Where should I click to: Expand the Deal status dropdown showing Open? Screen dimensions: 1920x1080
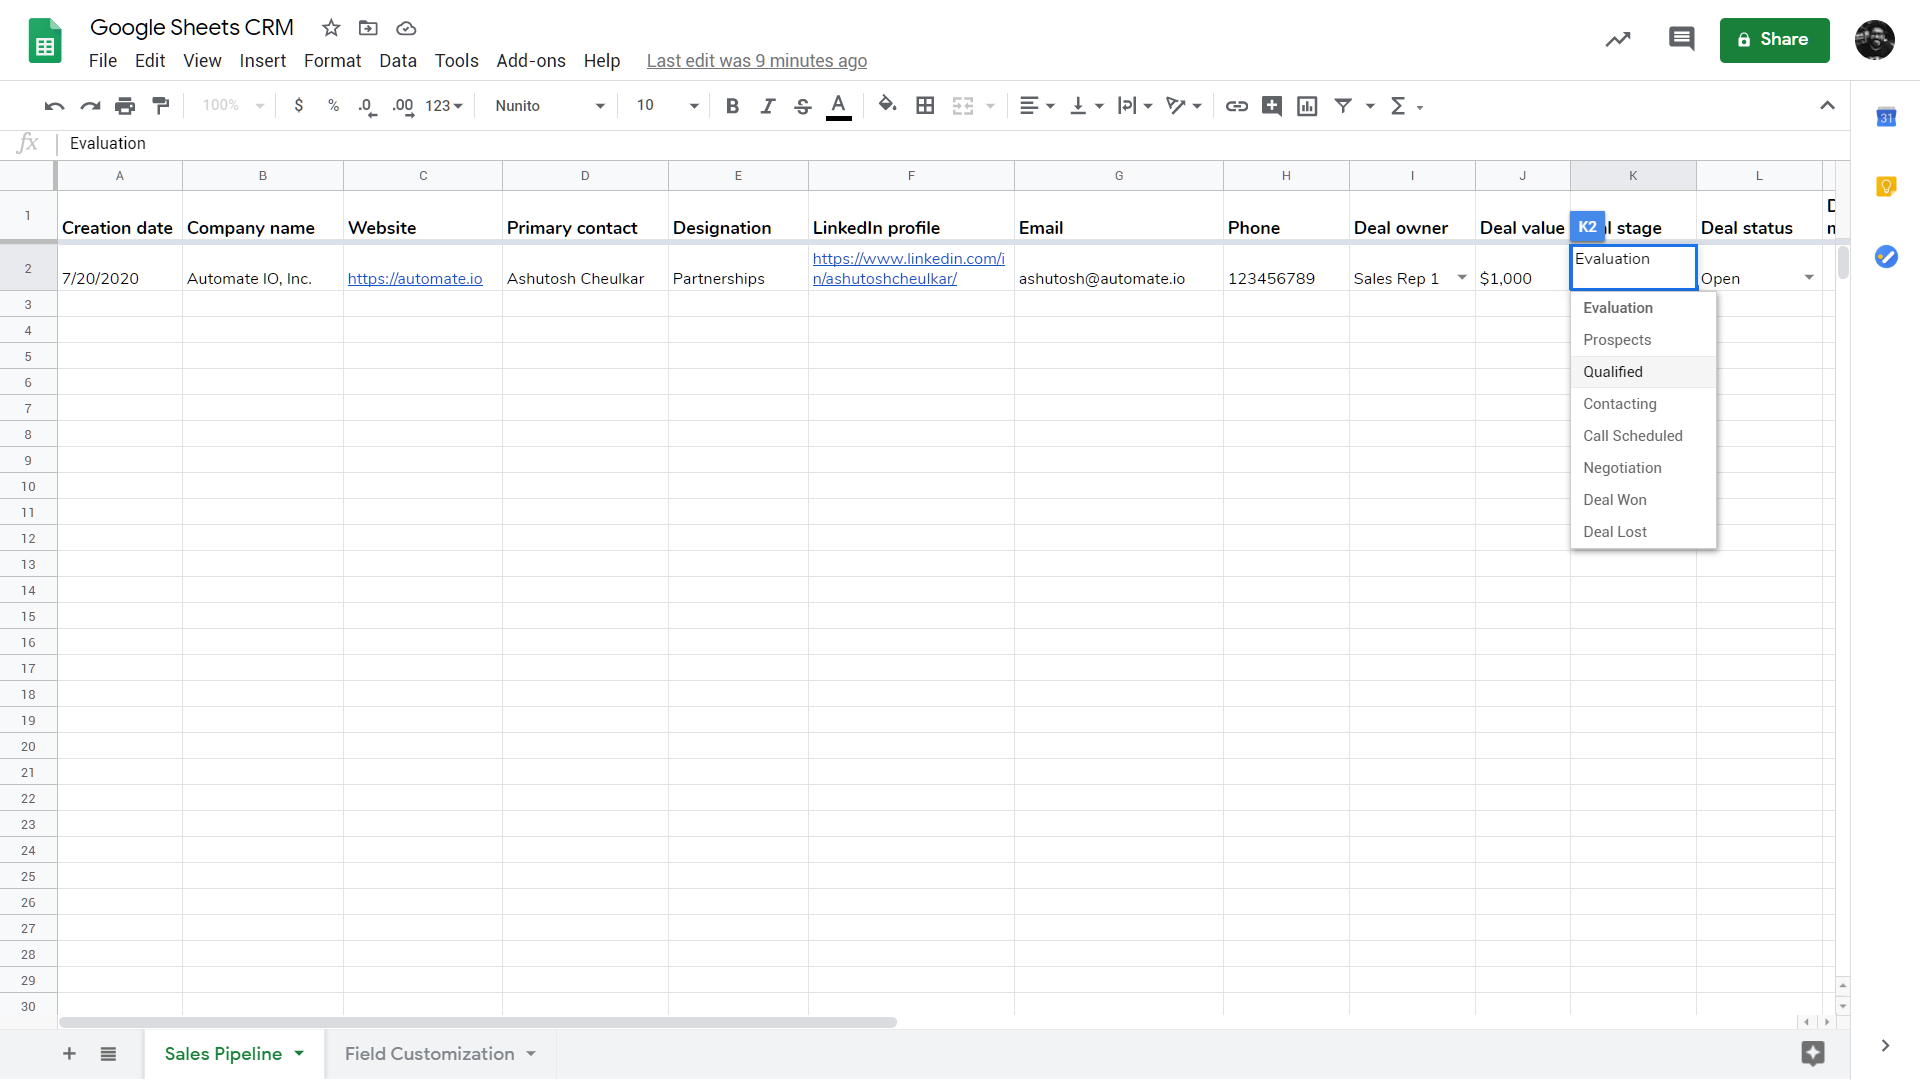[1808, 277]
